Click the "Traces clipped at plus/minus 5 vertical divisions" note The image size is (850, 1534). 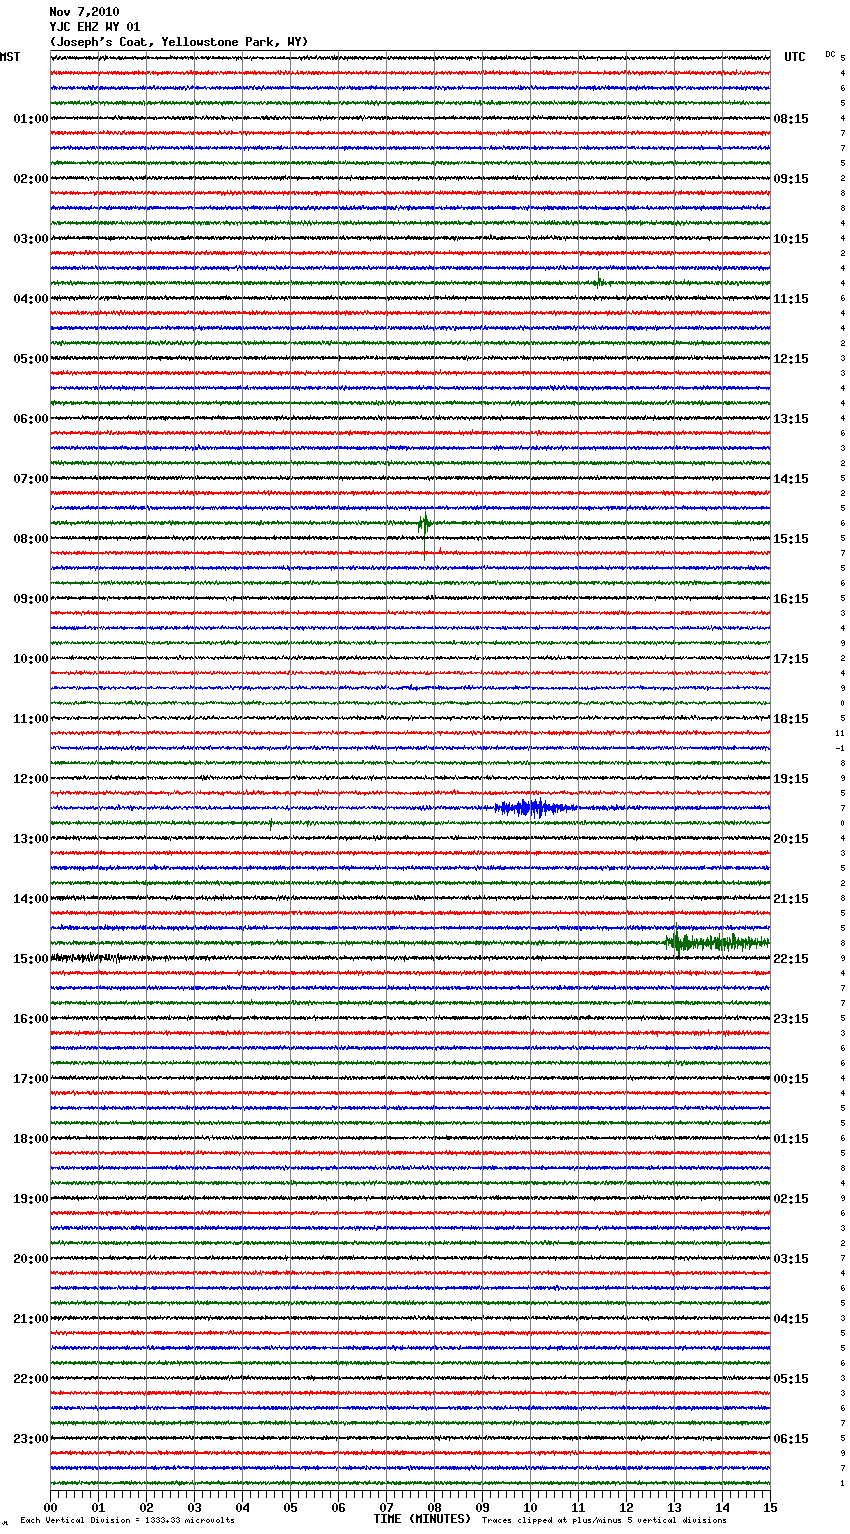[x=604, y=1521]
